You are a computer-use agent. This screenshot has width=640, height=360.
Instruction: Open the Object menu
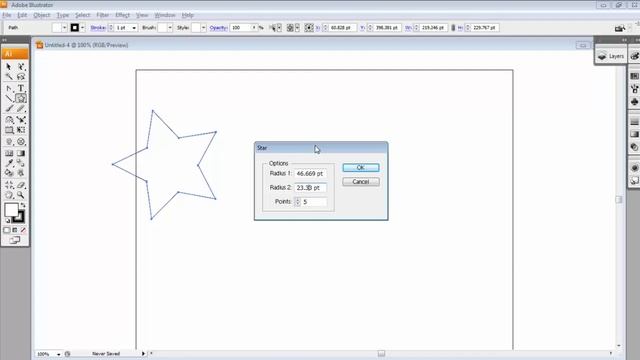[42, 15]
